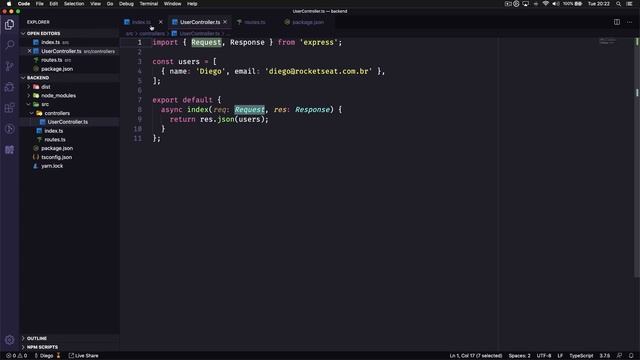640x360 pixels.
Task: Click the Diego user status bar item
Action: pyautogui.click(x=47, y=356)
